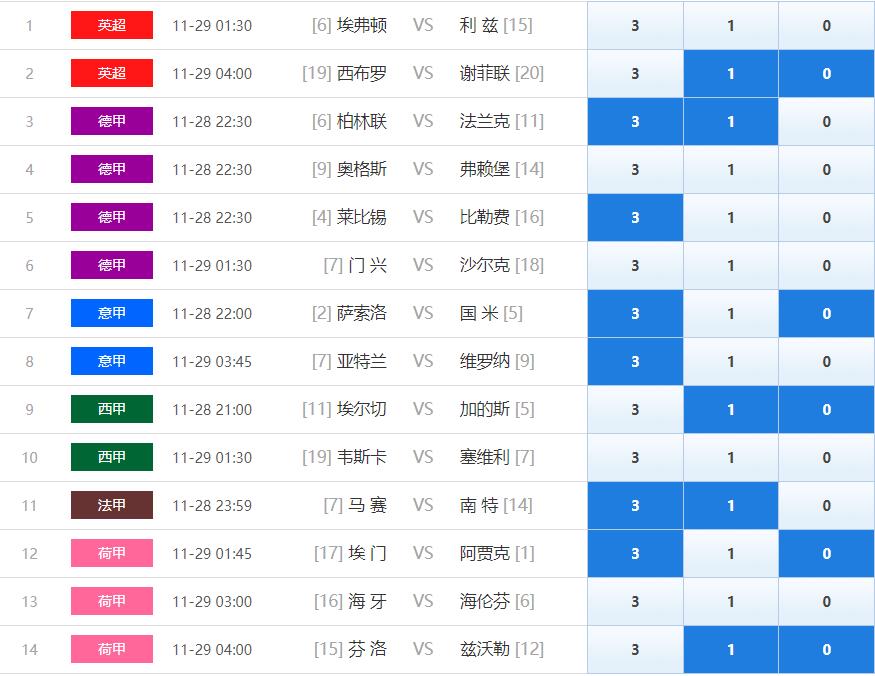875x676 pixels.
Task: Select 1 for 门兴 vs 沙尔克
Action: coord(731,265)
